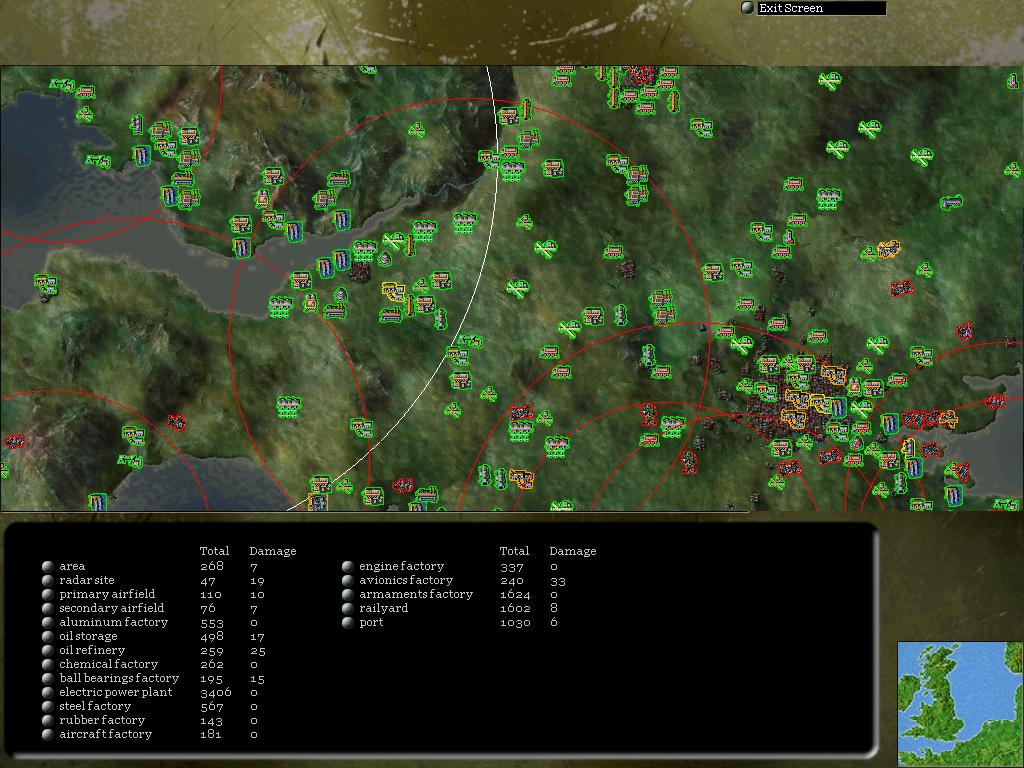
Task: Select oil storage total 498
Action: (212, 637)
